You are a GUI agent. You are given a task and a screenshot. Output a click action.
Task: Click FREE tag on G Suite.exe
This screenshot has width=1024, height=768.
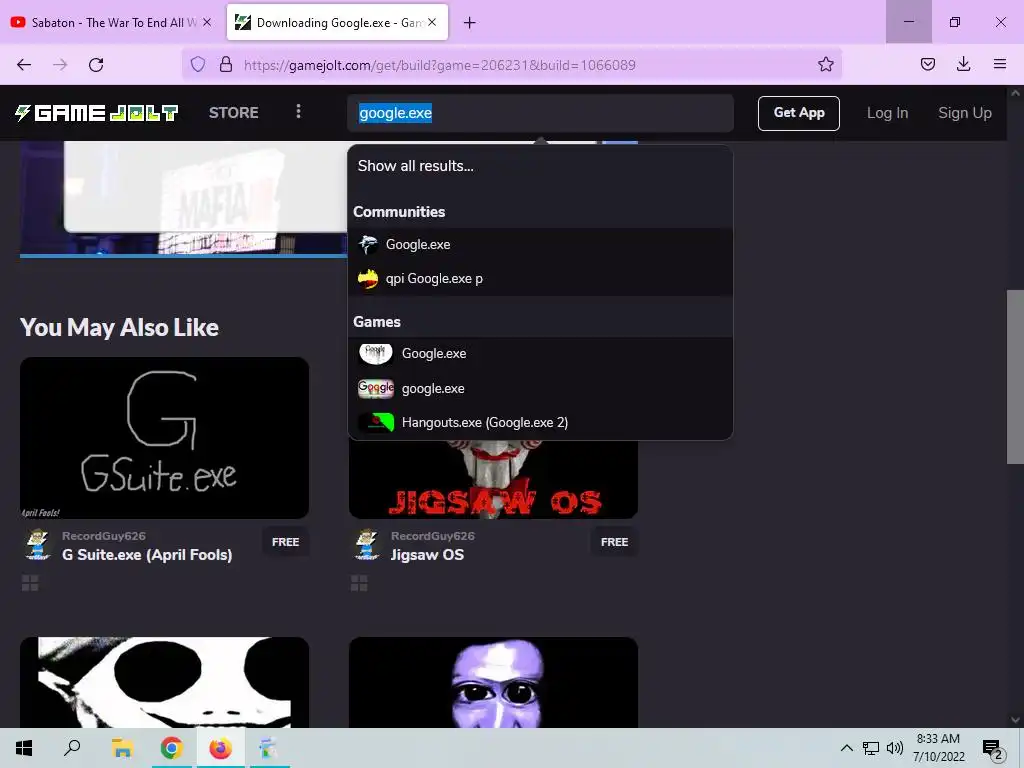pos(285,542)
